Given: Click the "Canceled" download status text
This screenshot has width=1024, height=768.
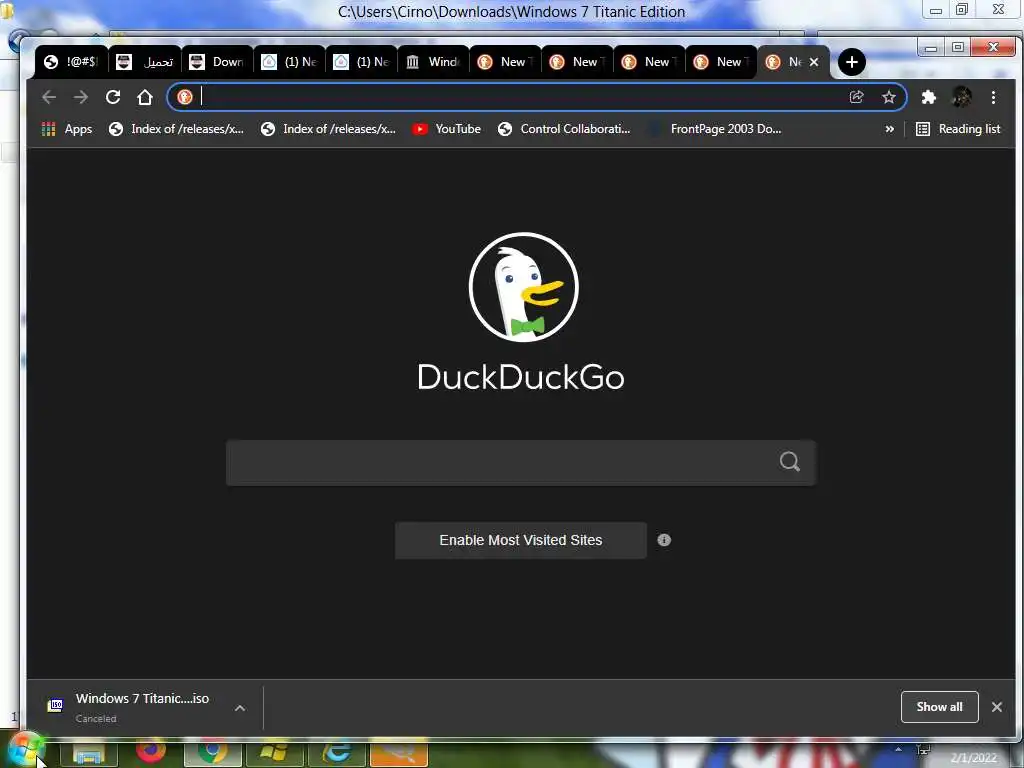Looking at the screenshot, I should (96, 718).
